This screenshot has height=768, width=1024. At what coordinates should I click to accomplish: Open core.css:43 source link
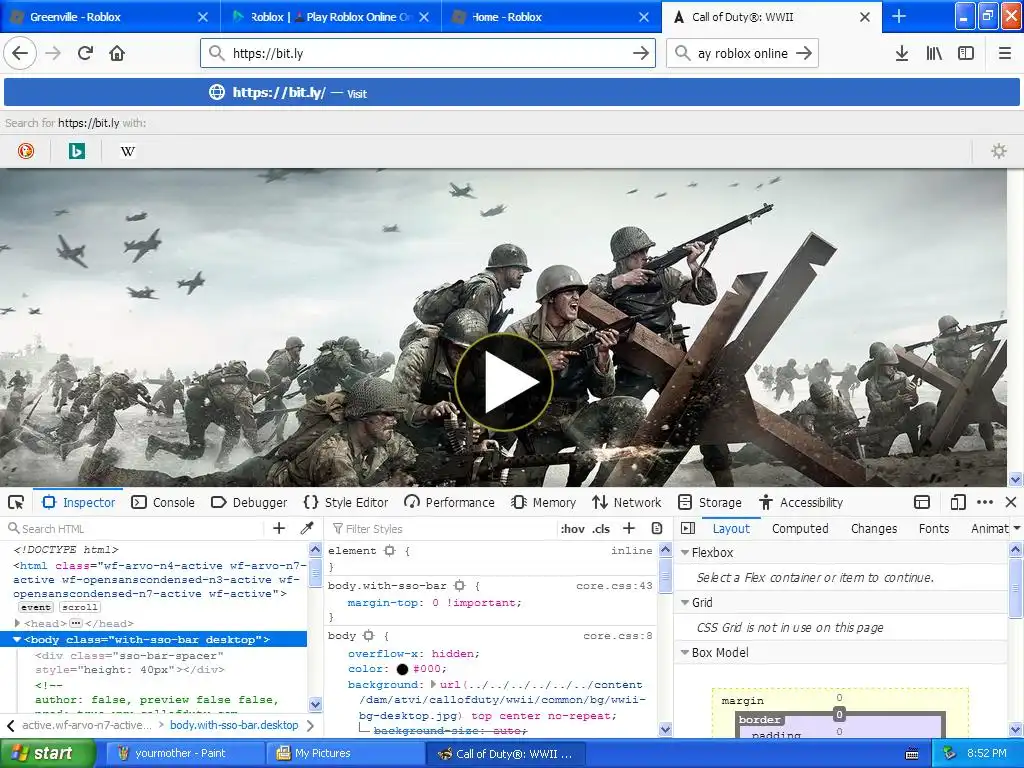[614, 586]
